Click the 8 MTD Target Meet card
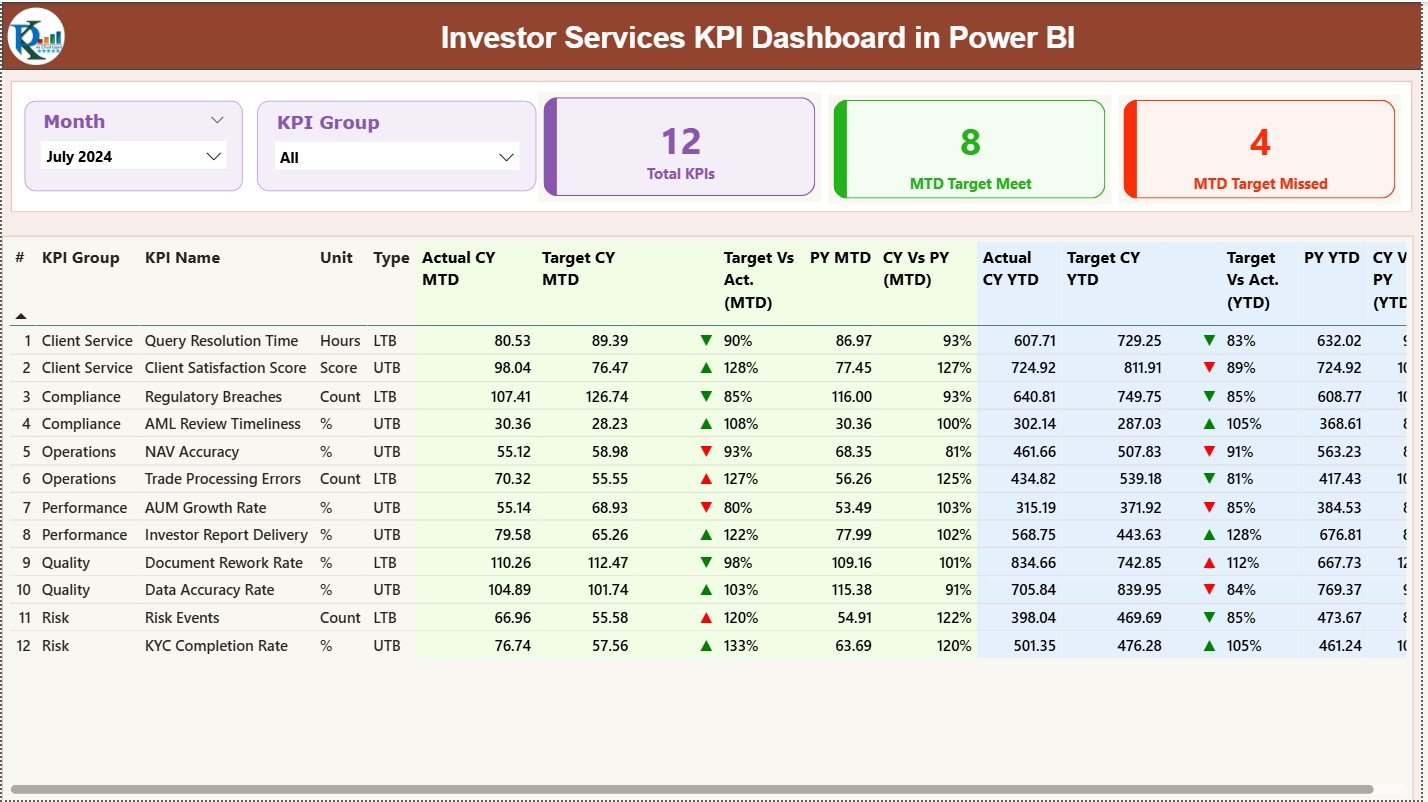The width and height of the screenshot is (1428, 802). 967,149
